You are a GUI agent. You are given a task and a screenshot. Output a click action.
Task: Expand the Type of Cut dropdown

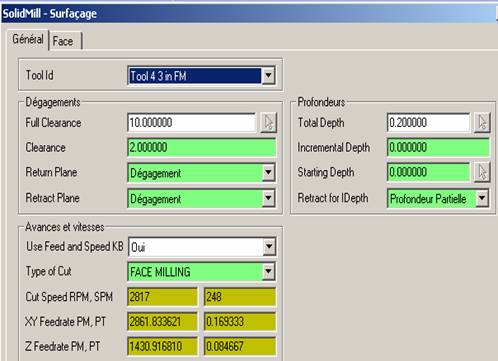(x=268, y=272)
